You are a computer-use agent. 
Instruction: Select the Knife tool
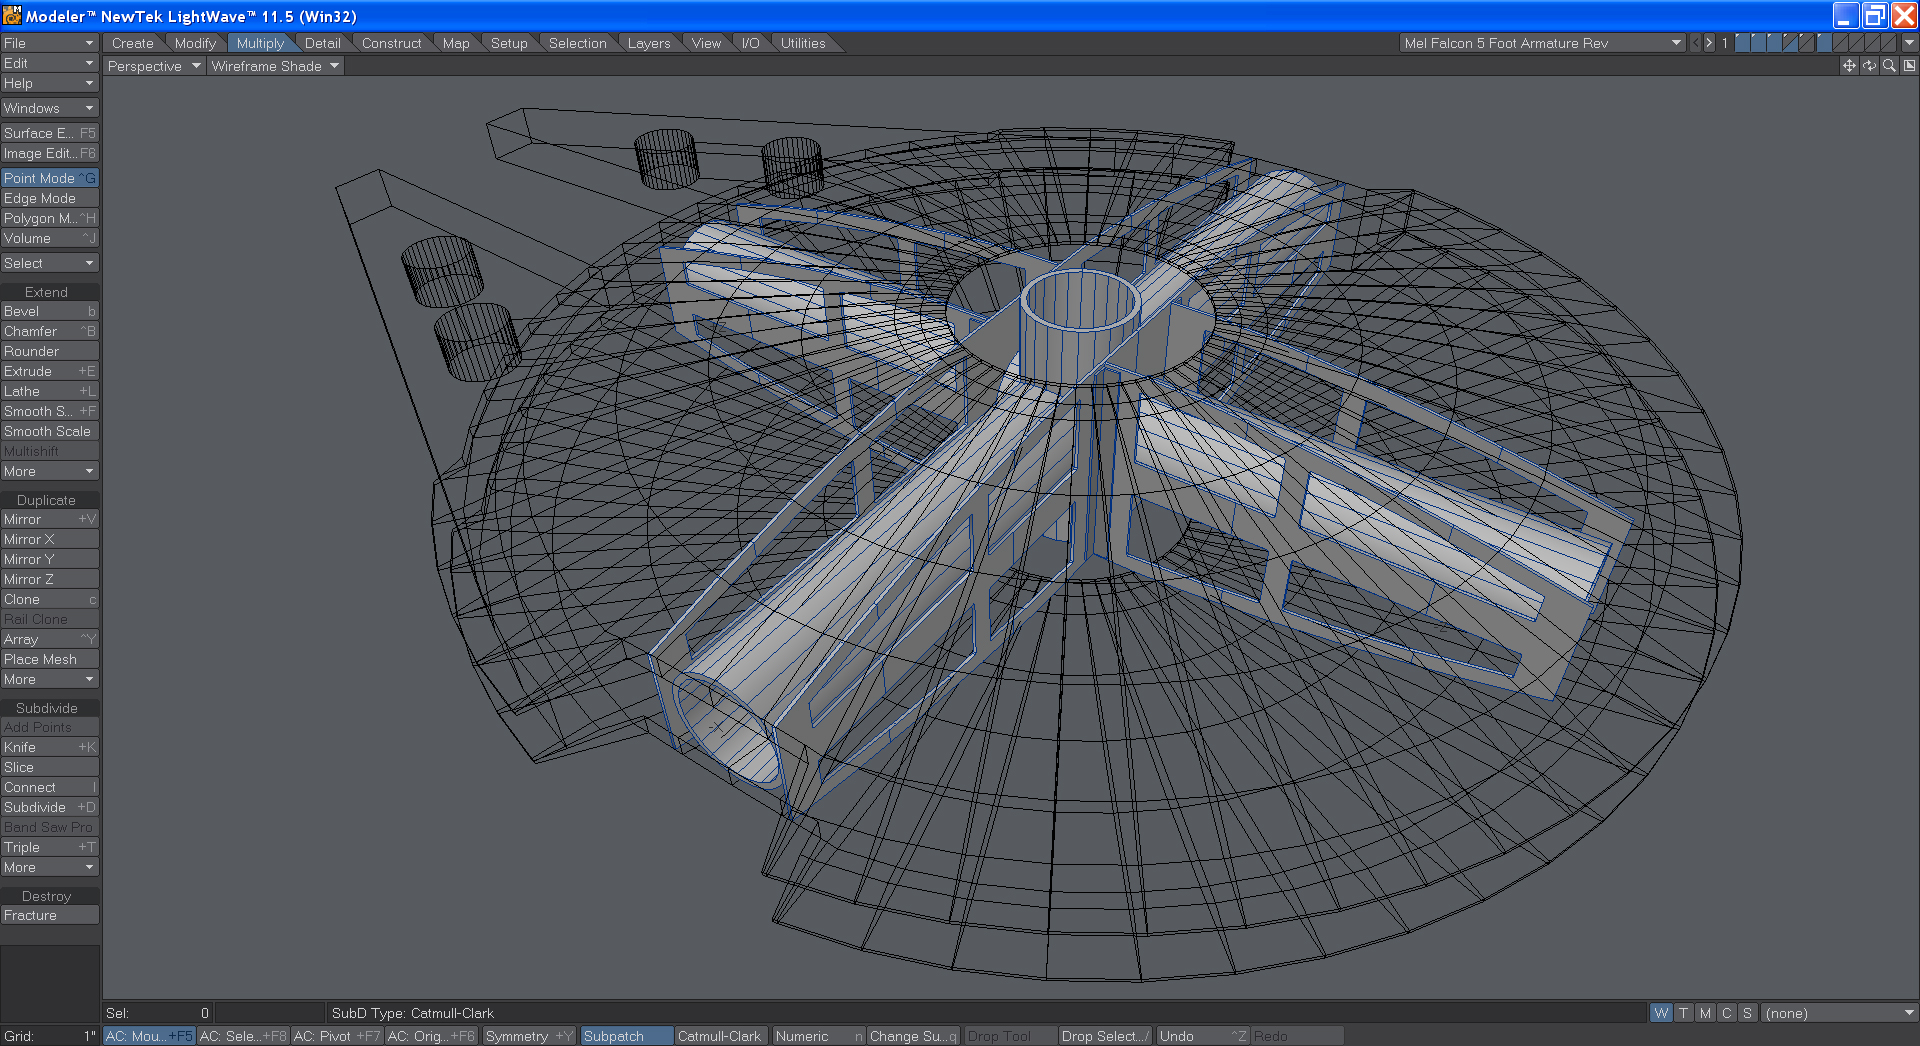(49, 747)
